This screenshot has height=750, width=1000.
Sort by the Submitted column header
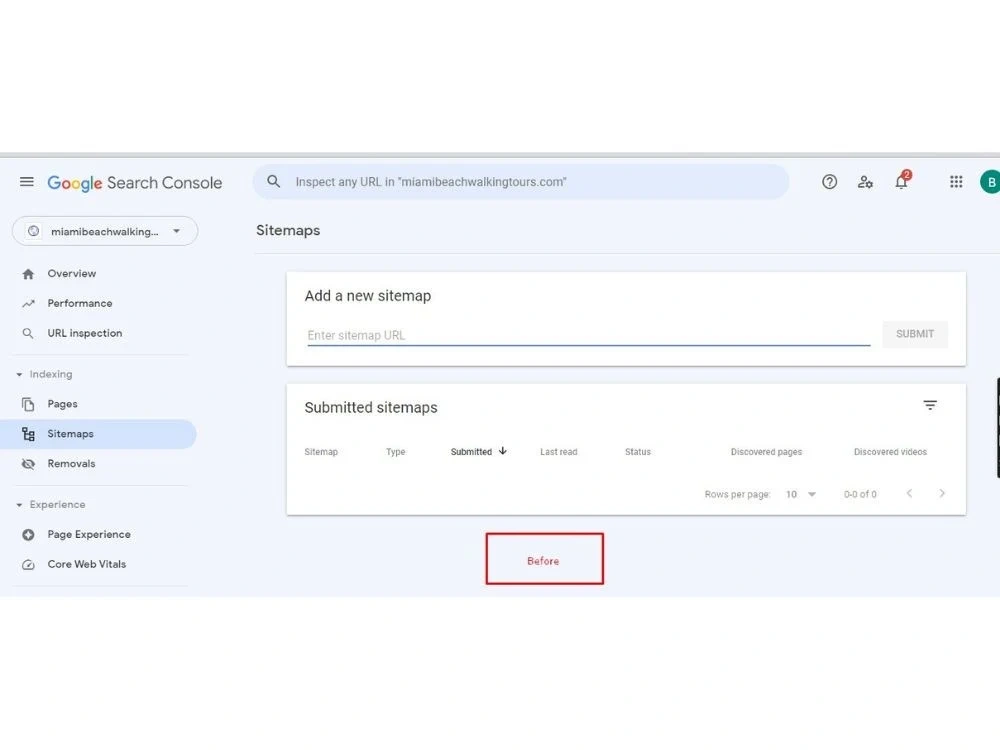(471, 452)
